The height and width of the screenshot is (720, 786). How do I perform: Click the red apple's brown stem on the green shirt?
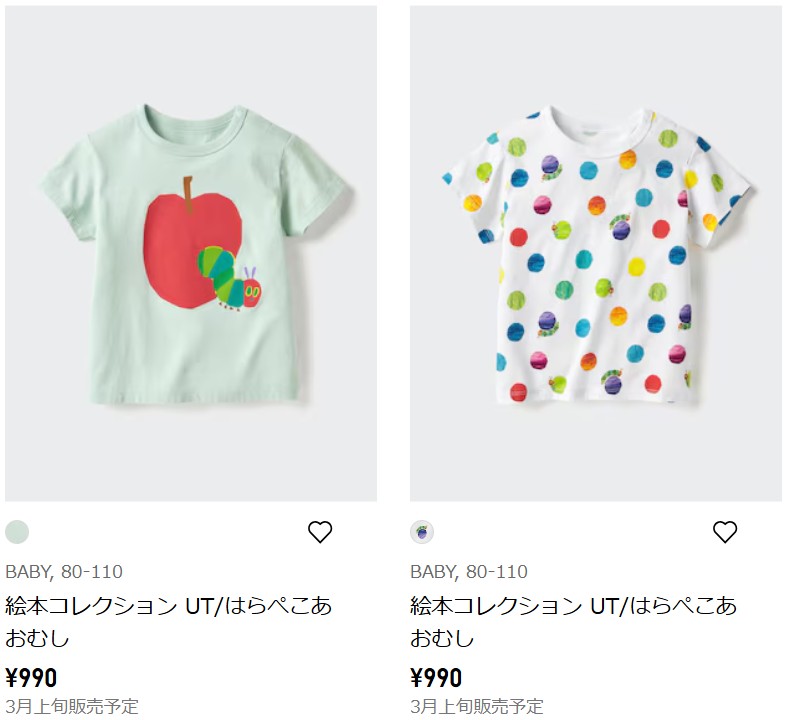187,188
